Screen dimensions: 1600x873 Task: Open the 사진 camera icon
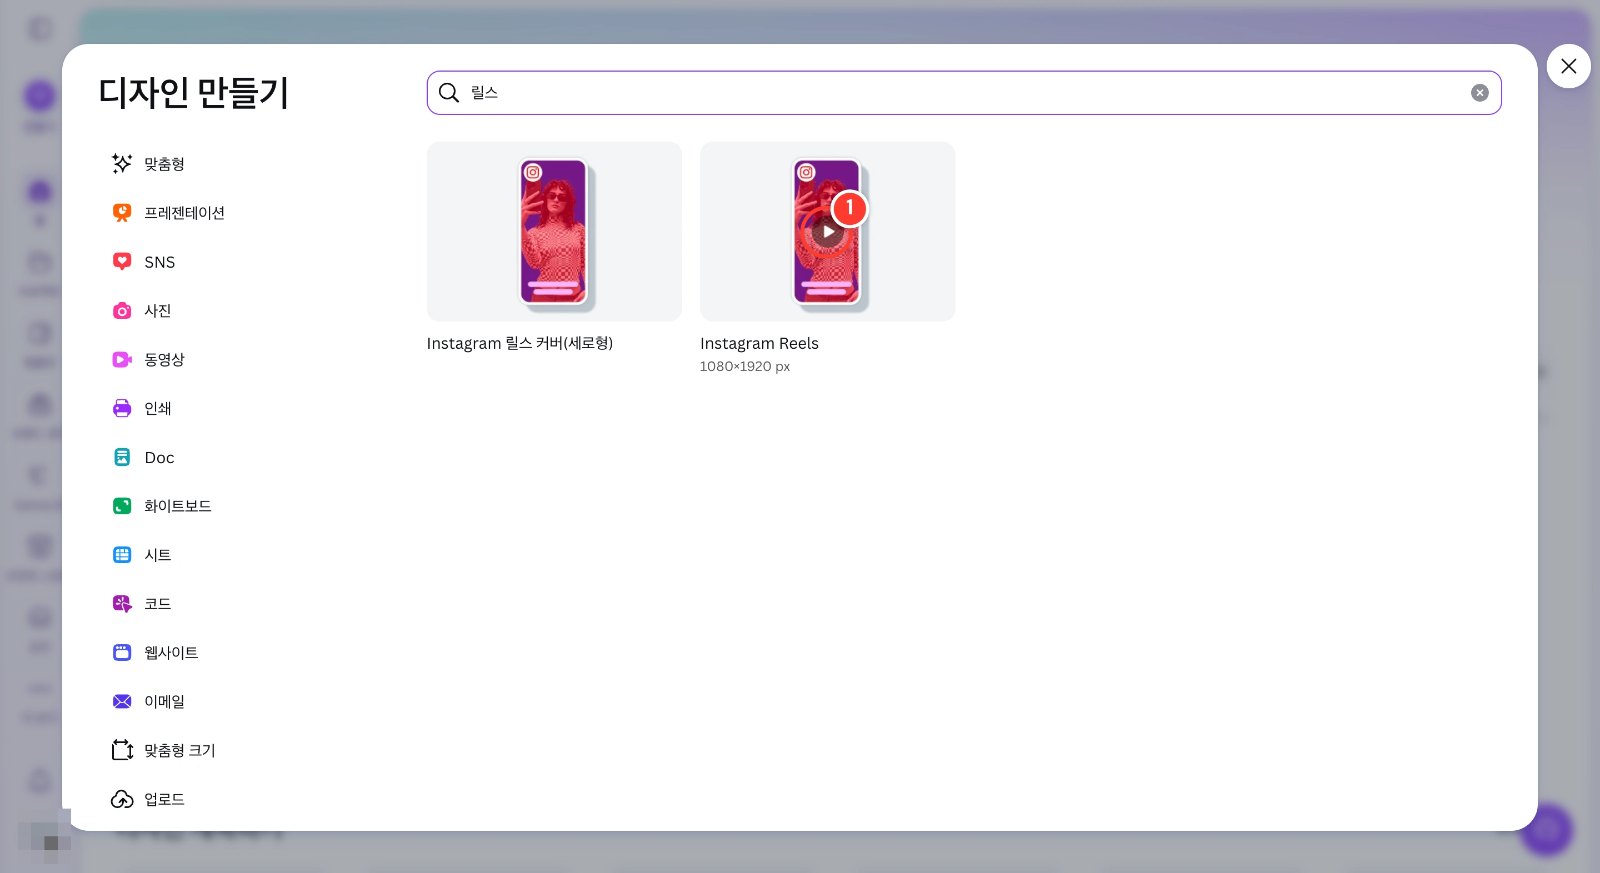click(x=122, y=310)
